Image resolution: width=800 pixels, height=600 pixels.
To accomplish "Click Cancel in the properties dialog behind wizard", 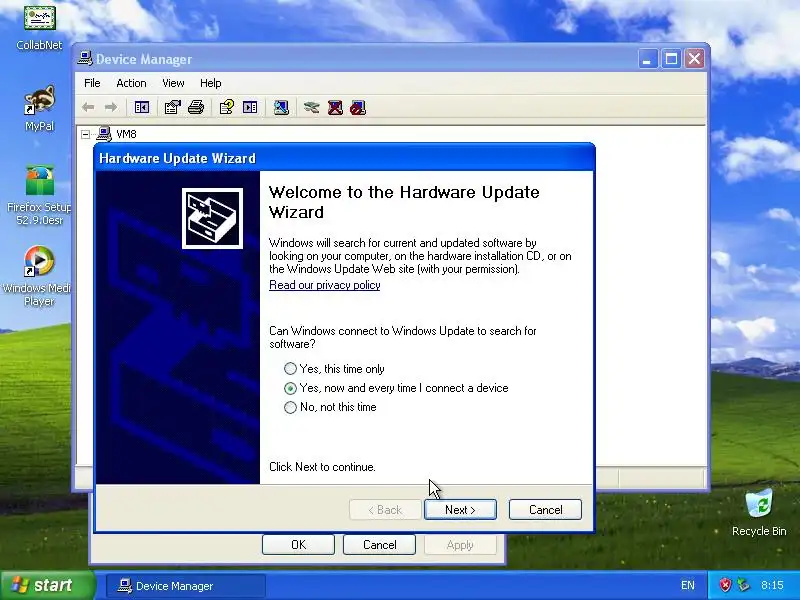I will (379, 544).
